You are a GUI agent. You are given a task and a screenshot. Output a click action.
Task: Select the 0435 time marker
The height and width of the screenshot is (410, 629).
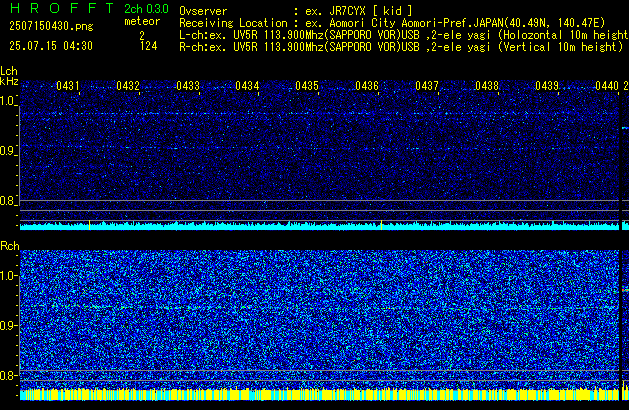[x=307, y=86]
